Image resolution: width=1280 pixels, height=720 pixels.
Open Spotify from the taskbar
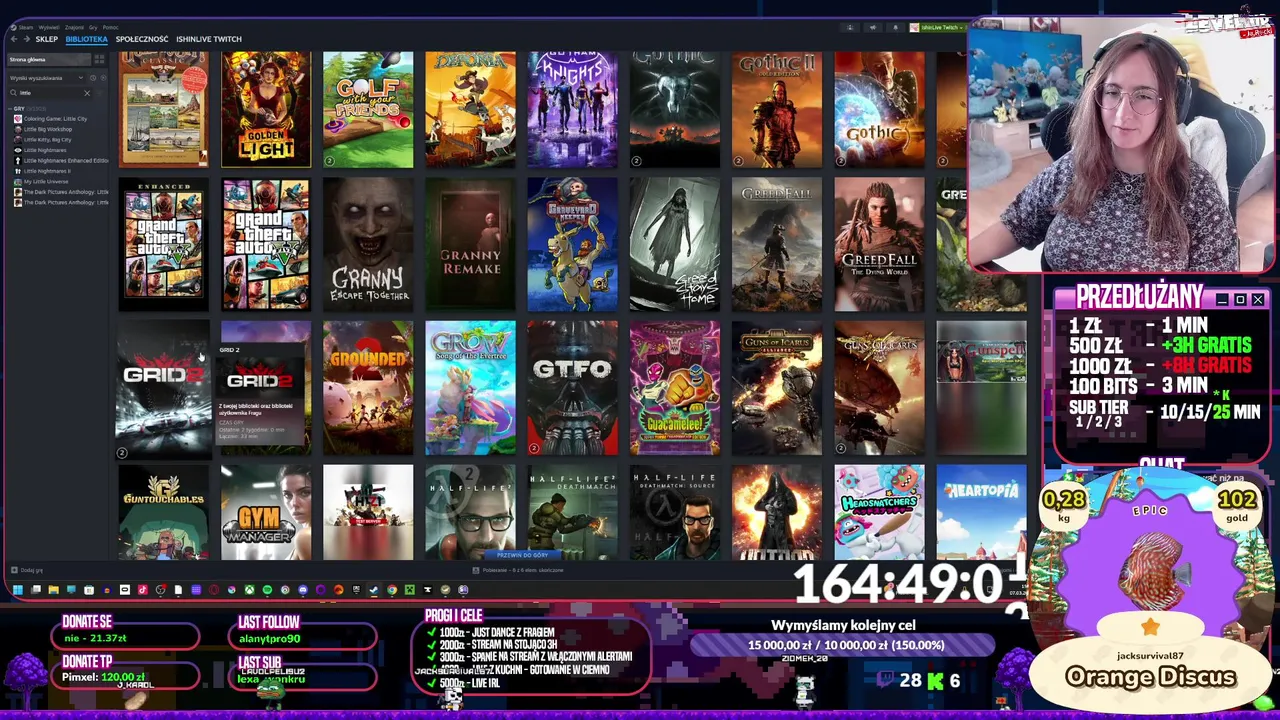pyautogui.click(x=267, y=590)
